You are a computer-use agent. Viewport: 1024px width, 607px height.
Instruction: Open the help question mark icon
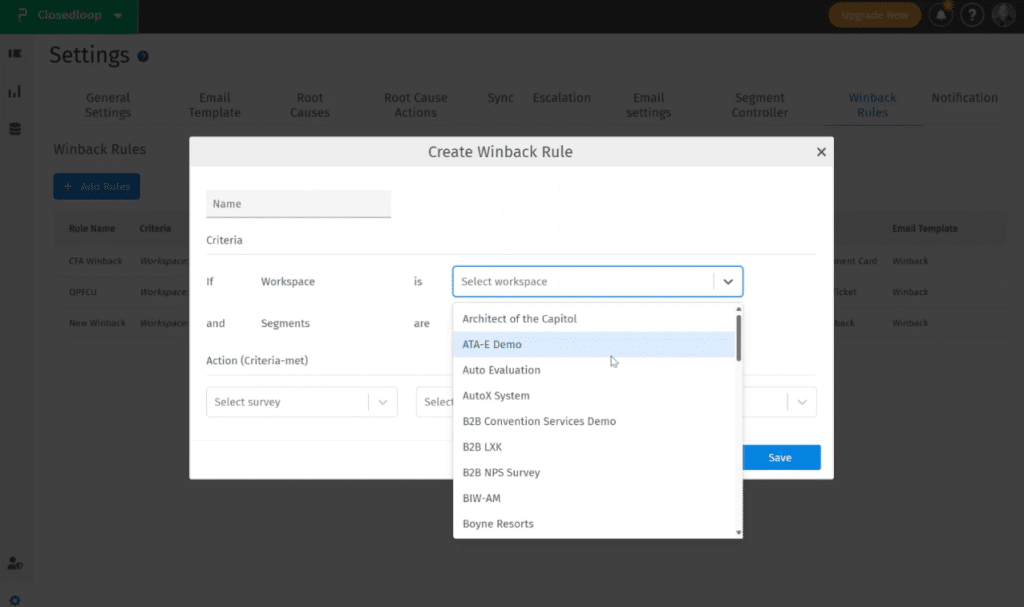click(971, 15)
